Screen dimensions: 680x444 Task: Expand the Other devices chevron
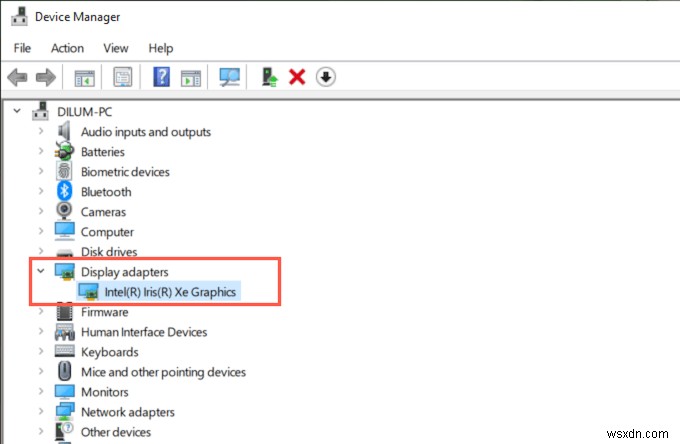(x=41, y=431)
